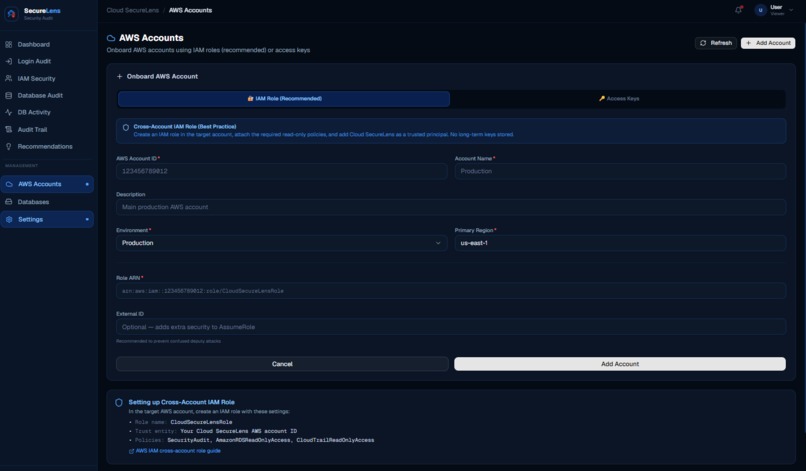The width and height of the screenshot is (806, 471).
Task: Click Cancel in the onboarding form
Action: (282, 364)
